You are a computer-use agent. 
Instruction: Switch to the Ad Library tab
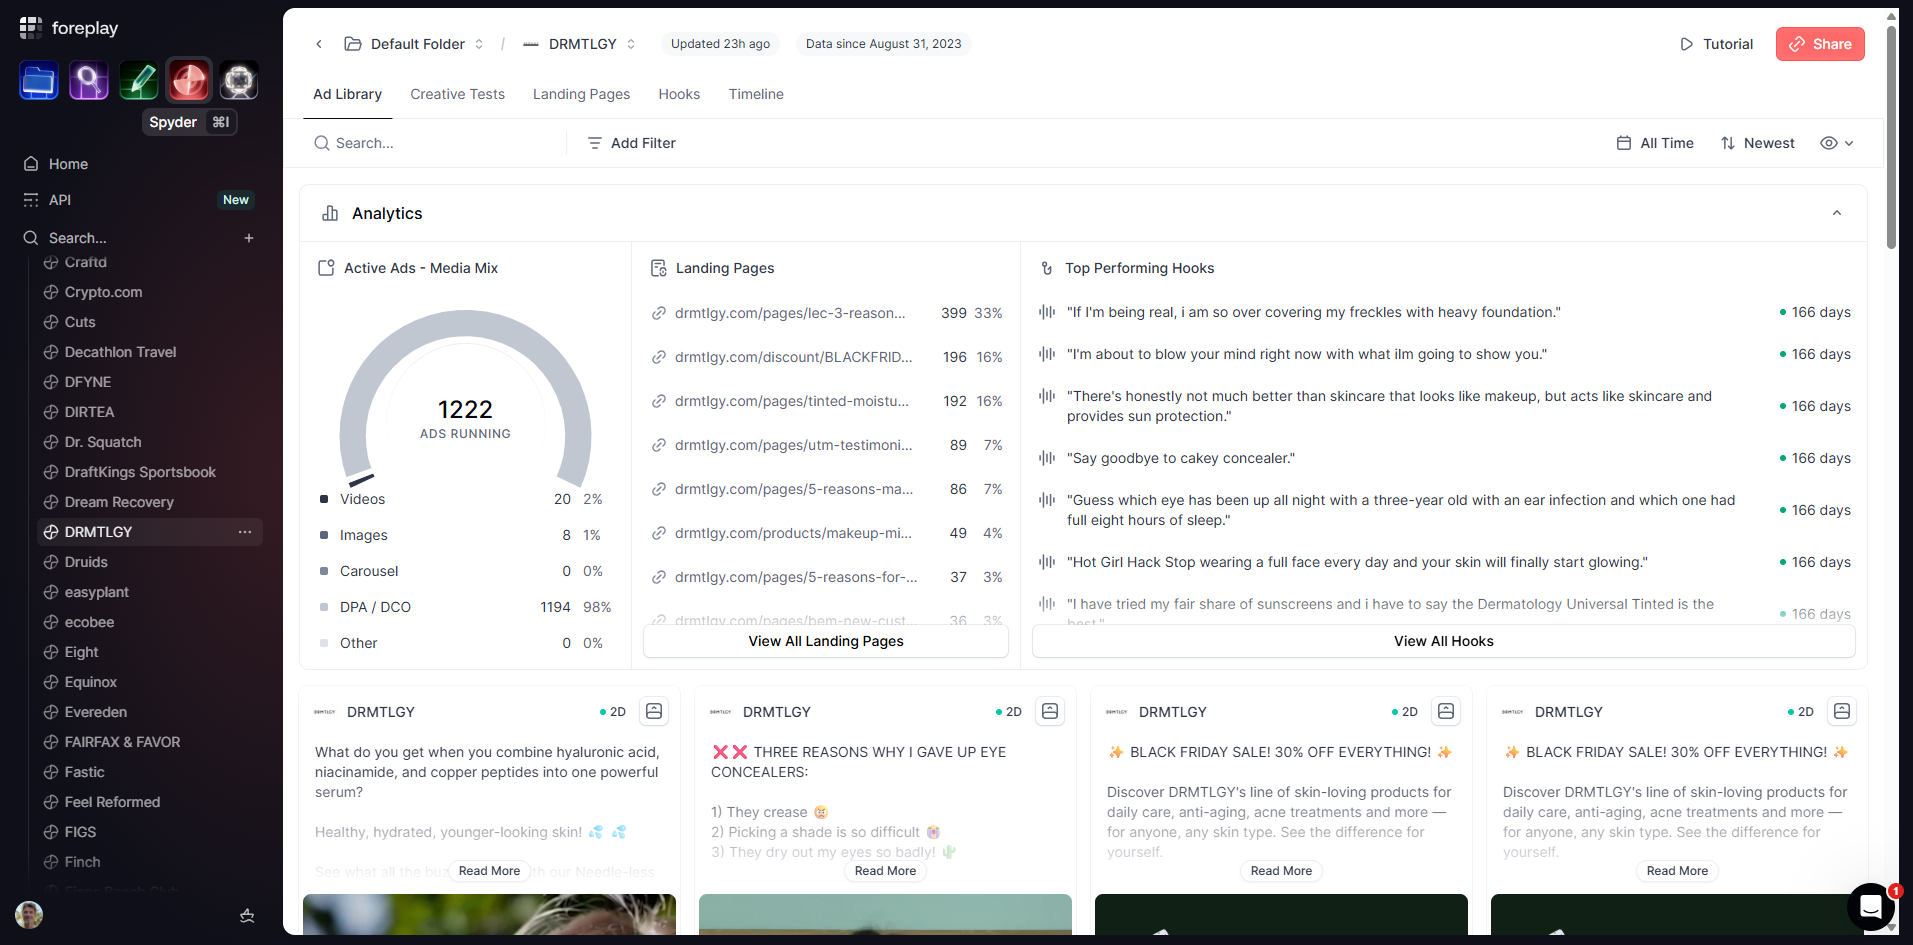tap(347, 94)
